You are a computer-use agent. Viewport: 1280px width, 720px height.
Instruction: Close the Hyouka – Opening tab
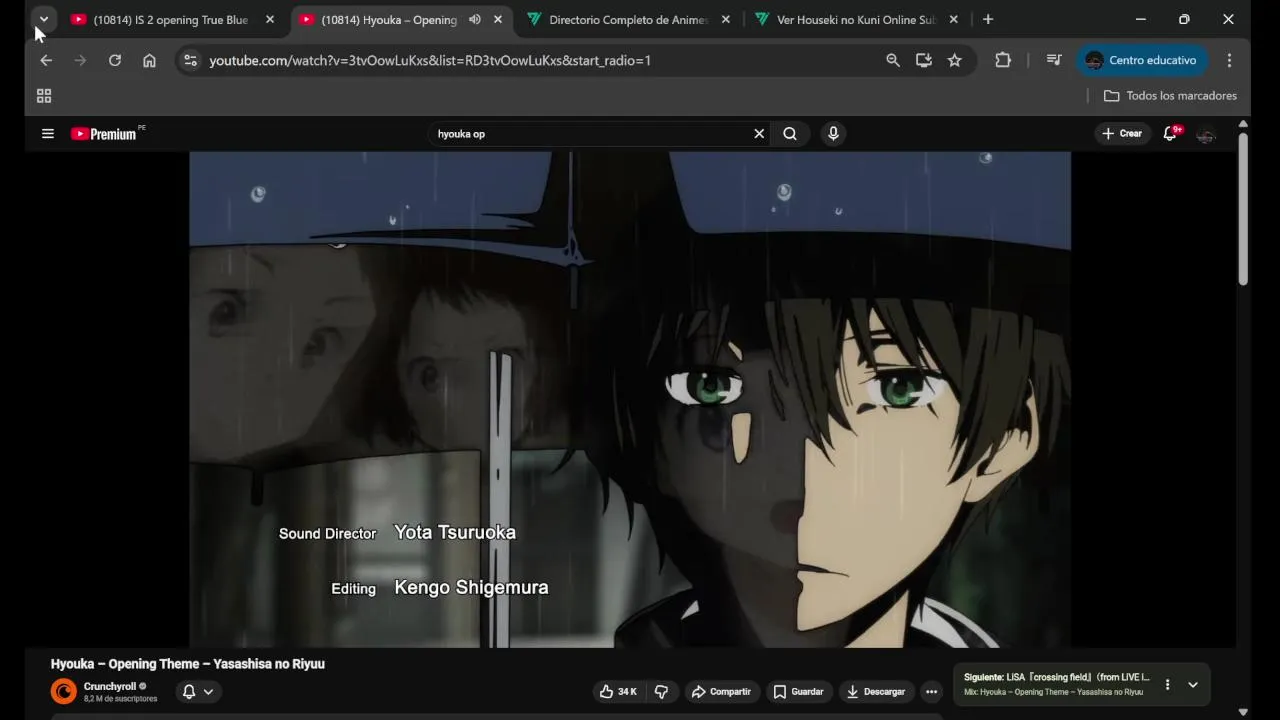pyautogui.click(x=498, y=19)
